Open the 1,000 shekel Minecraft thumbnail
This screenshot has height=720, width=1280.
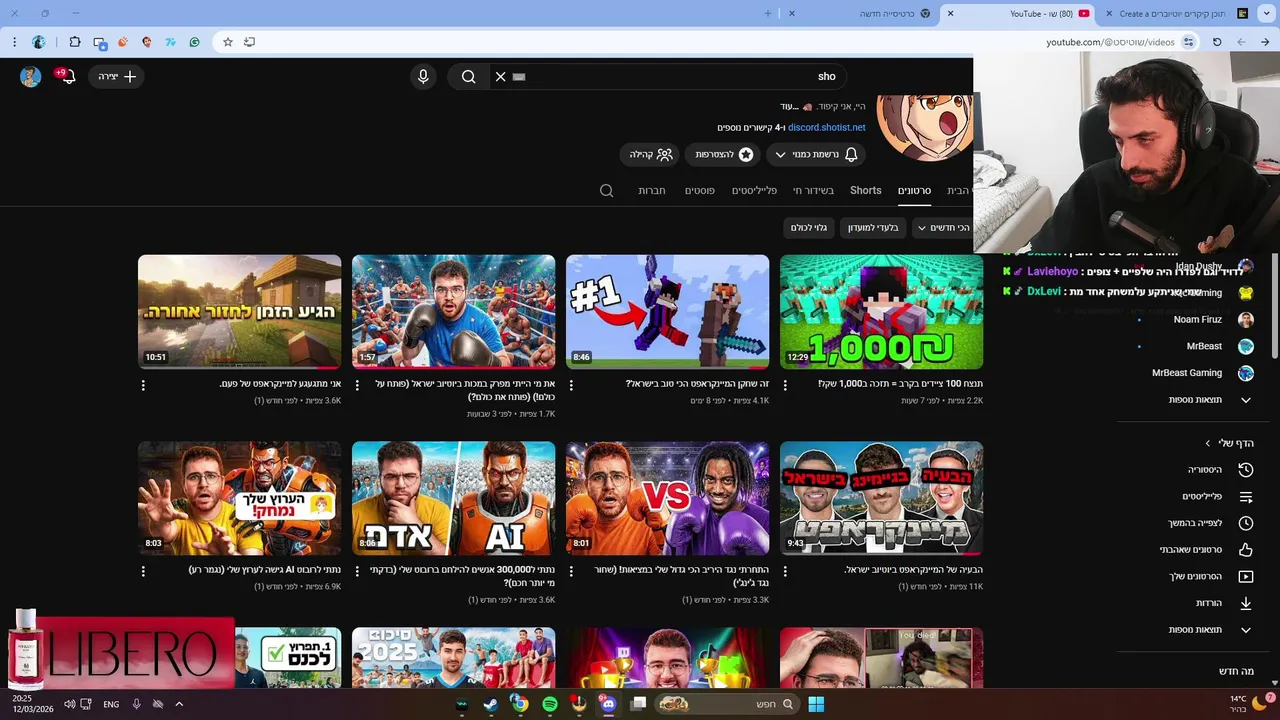(x=881, y=312)
